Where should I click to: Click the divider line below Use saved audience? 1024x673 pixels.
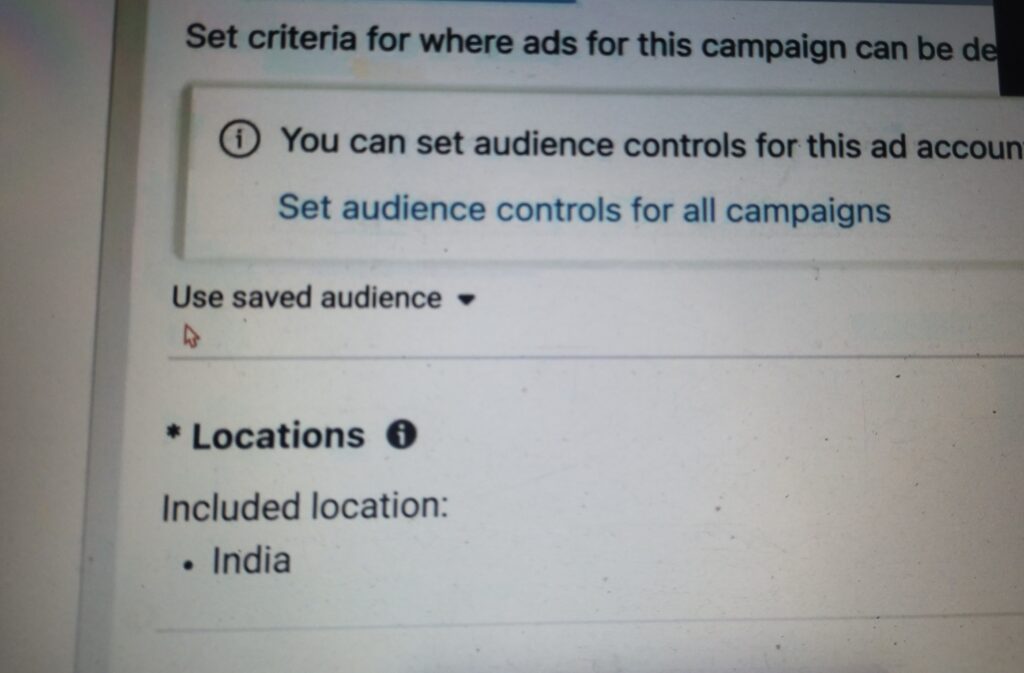600,355
